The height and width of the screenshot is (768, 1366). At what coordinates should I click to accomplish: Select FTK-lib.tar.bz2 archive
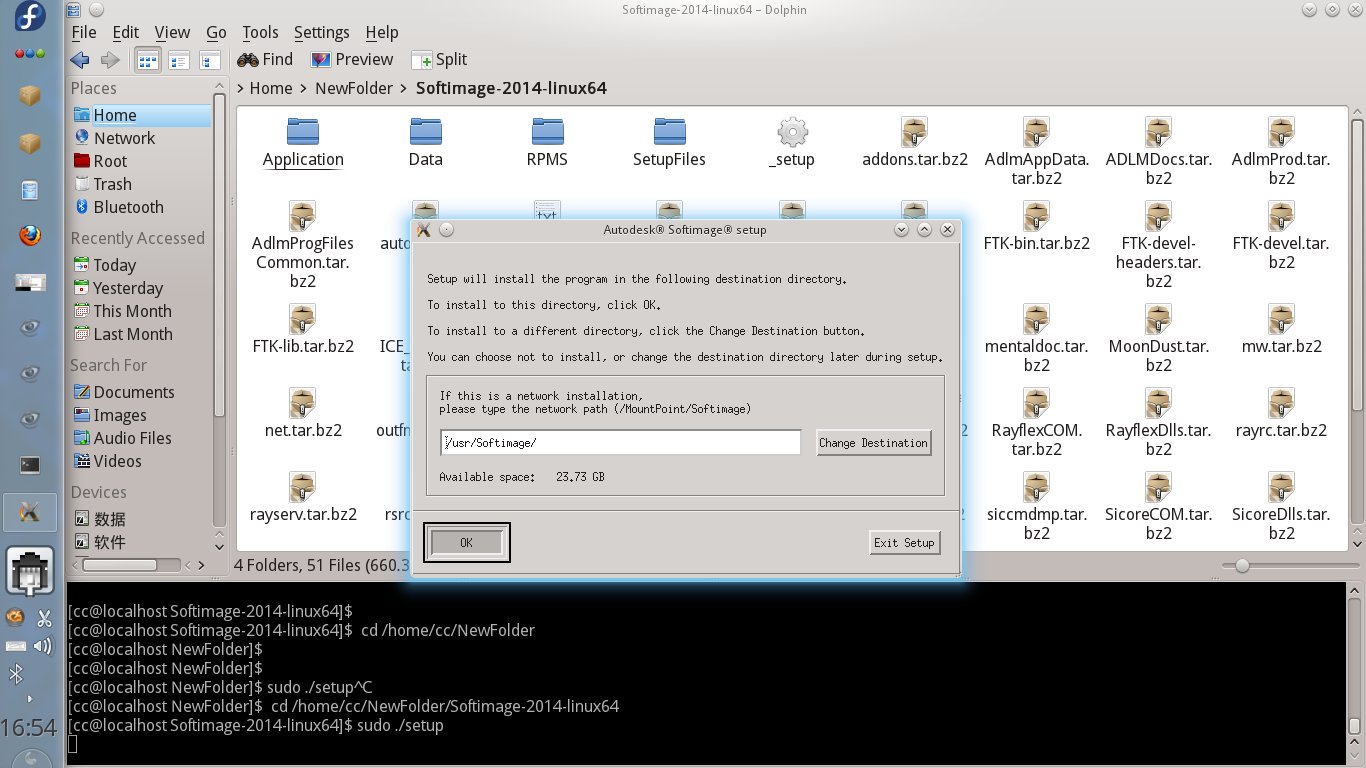click(303, 331)
